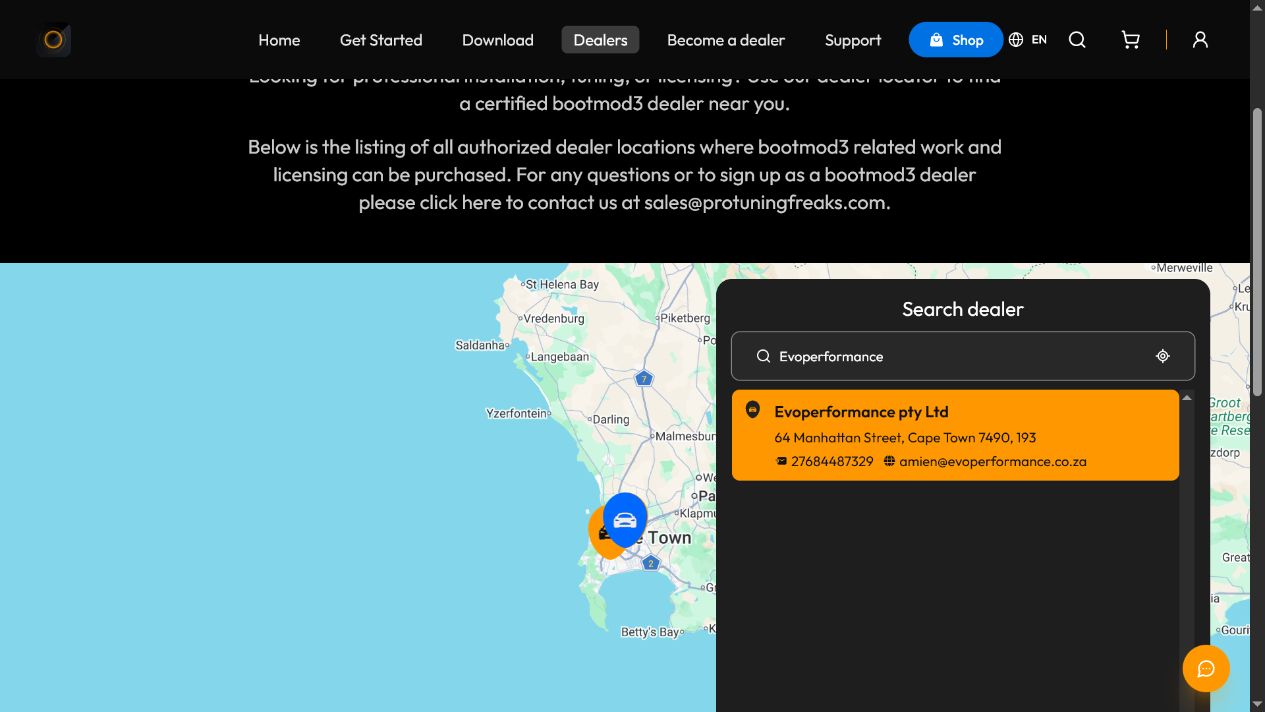
Task: Click the page vertical scrollbar thumb
Action: click(1257, 250)
